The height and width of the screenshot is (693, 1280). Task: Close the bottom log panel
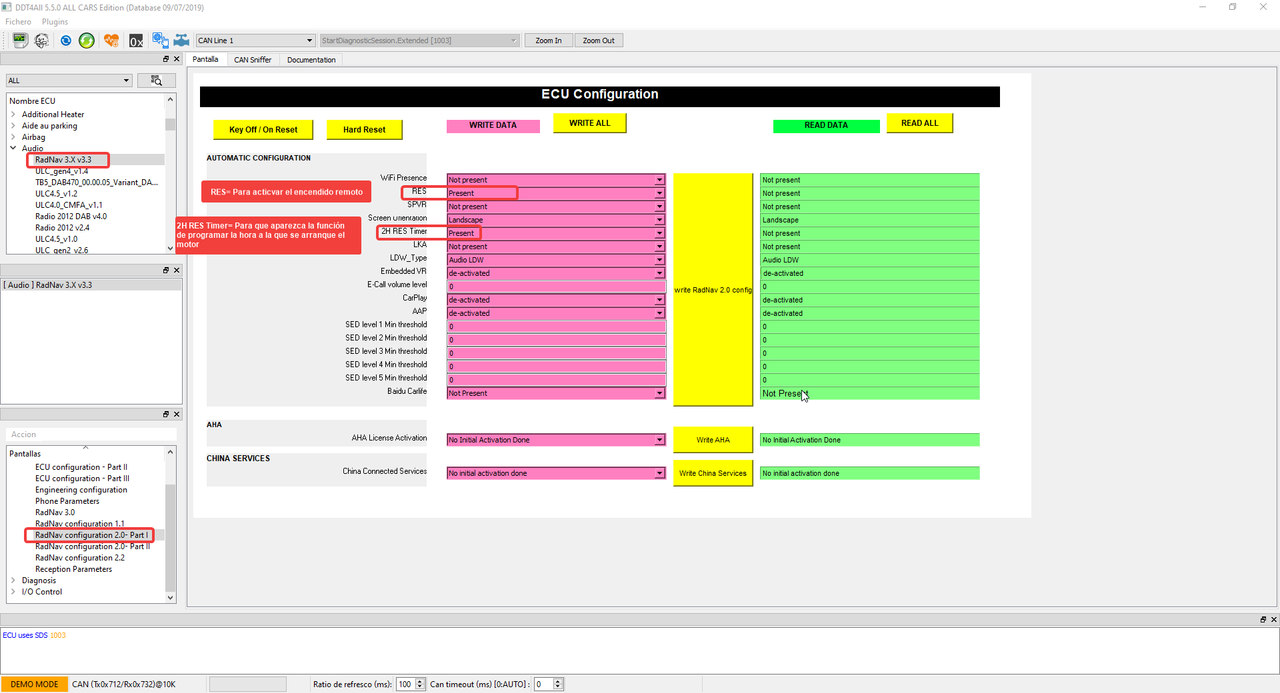pyautogui.click(x=1273, y=620)
